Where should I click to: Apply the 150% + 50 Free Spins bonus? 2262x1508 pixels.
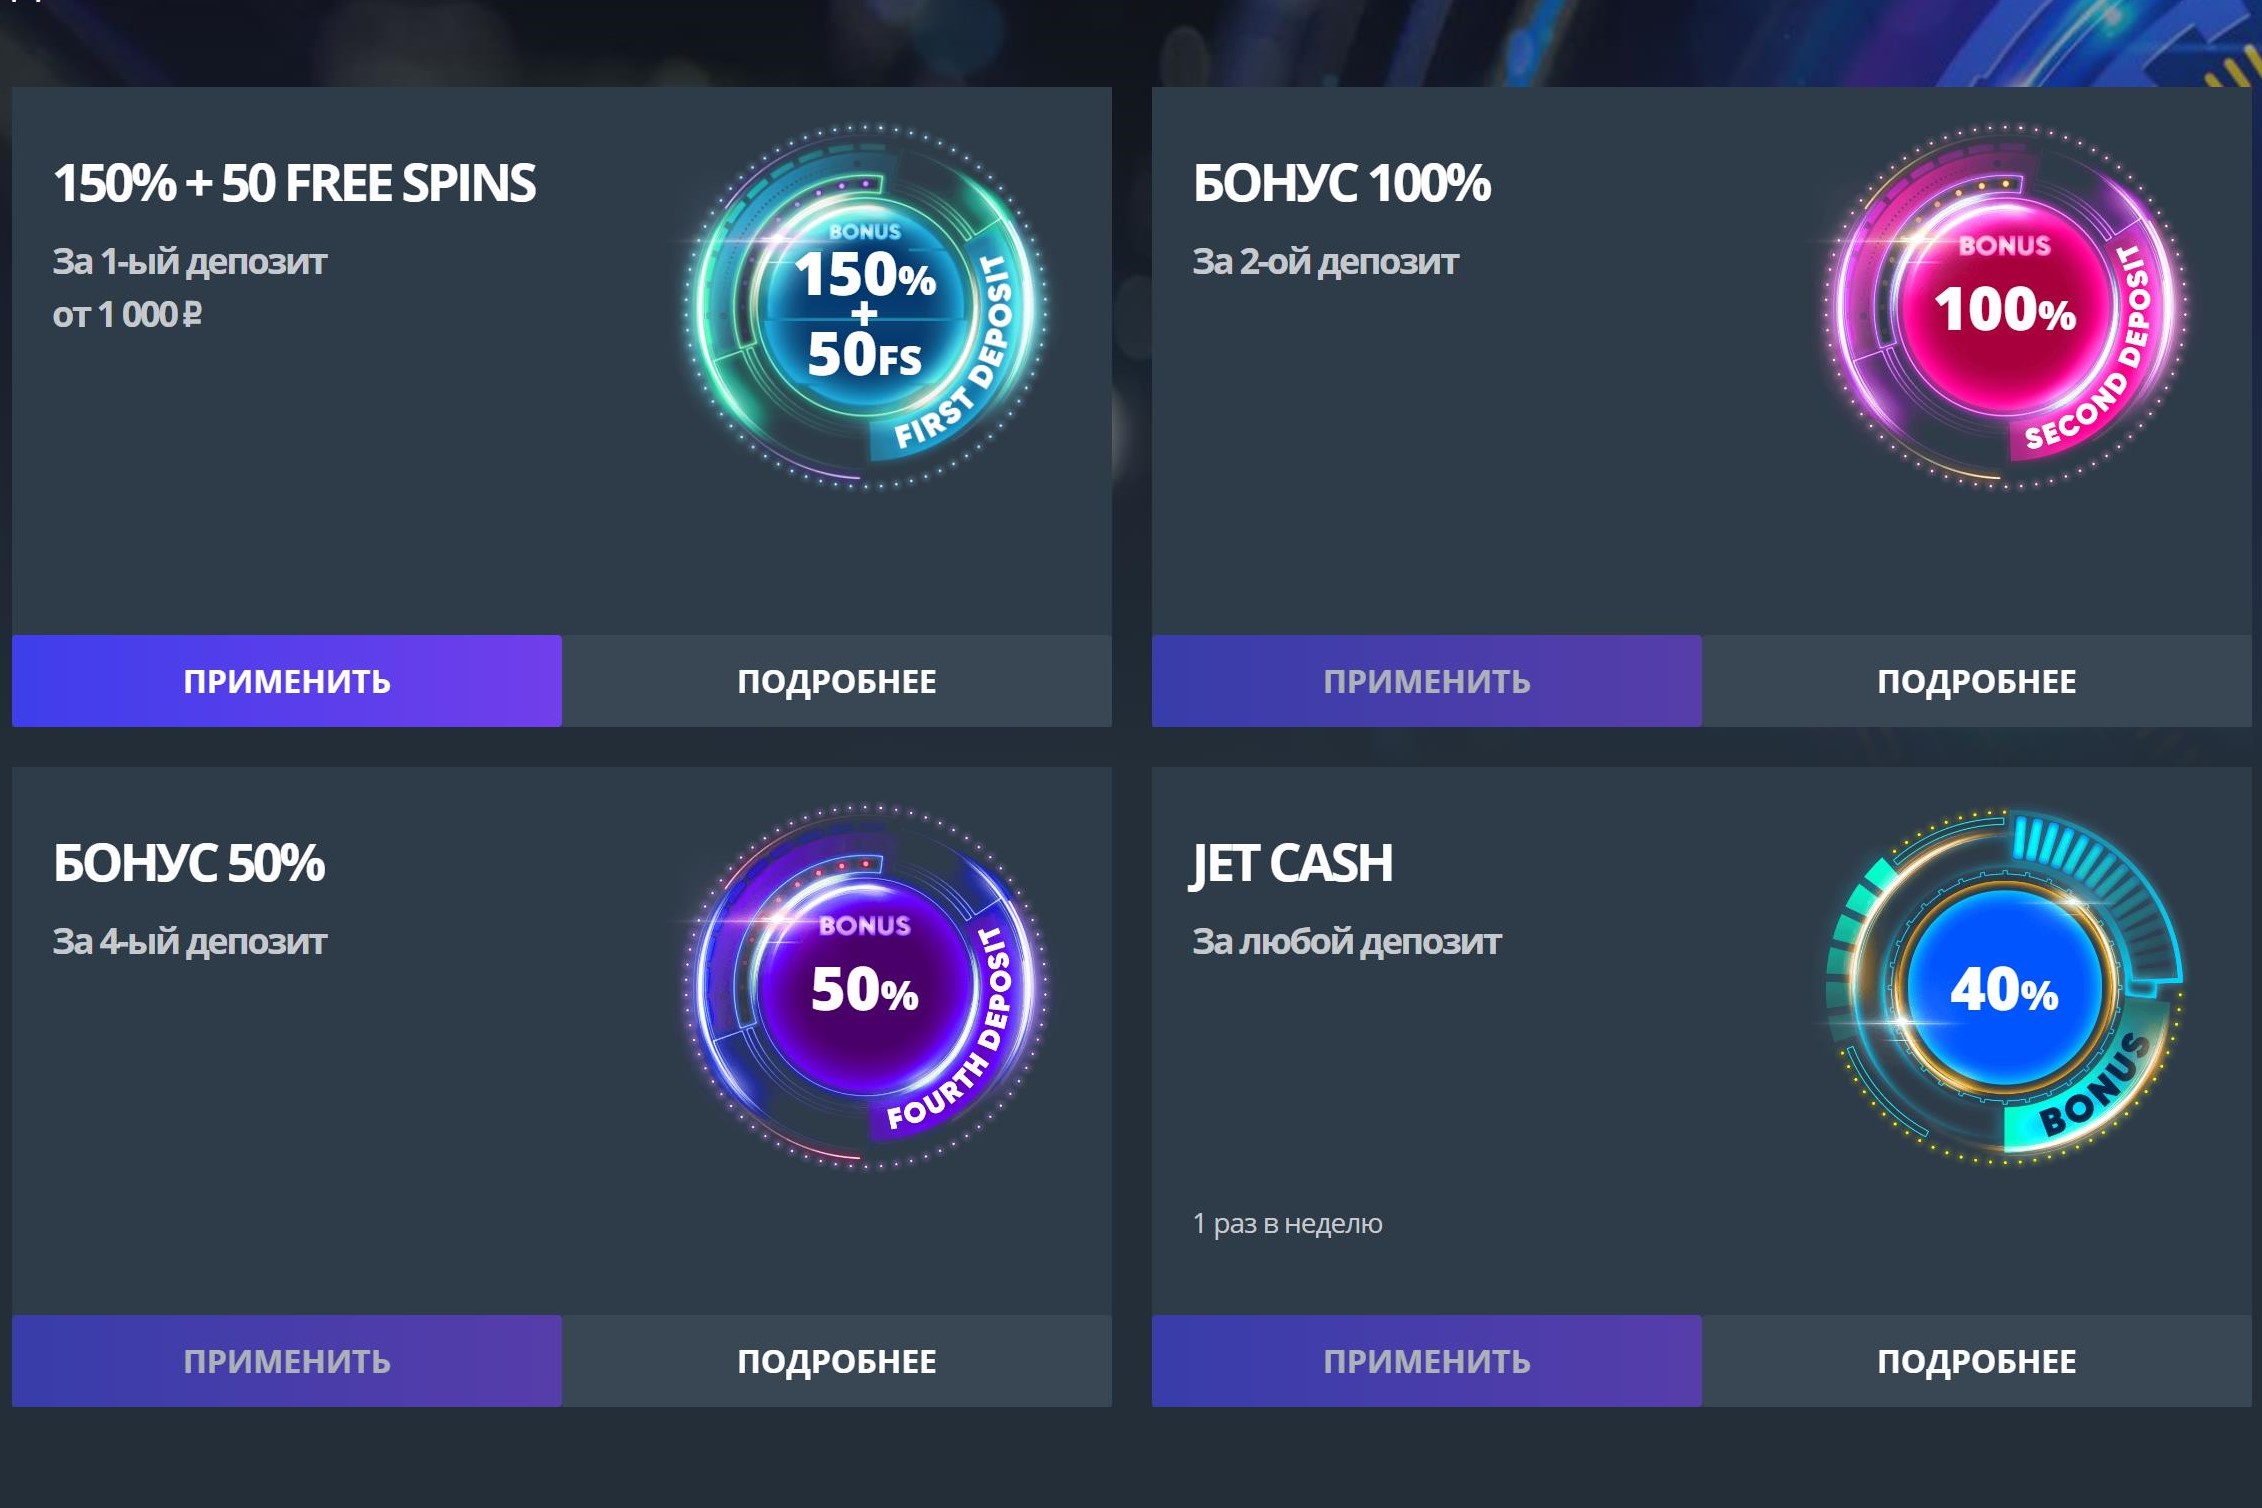point(287,681)
